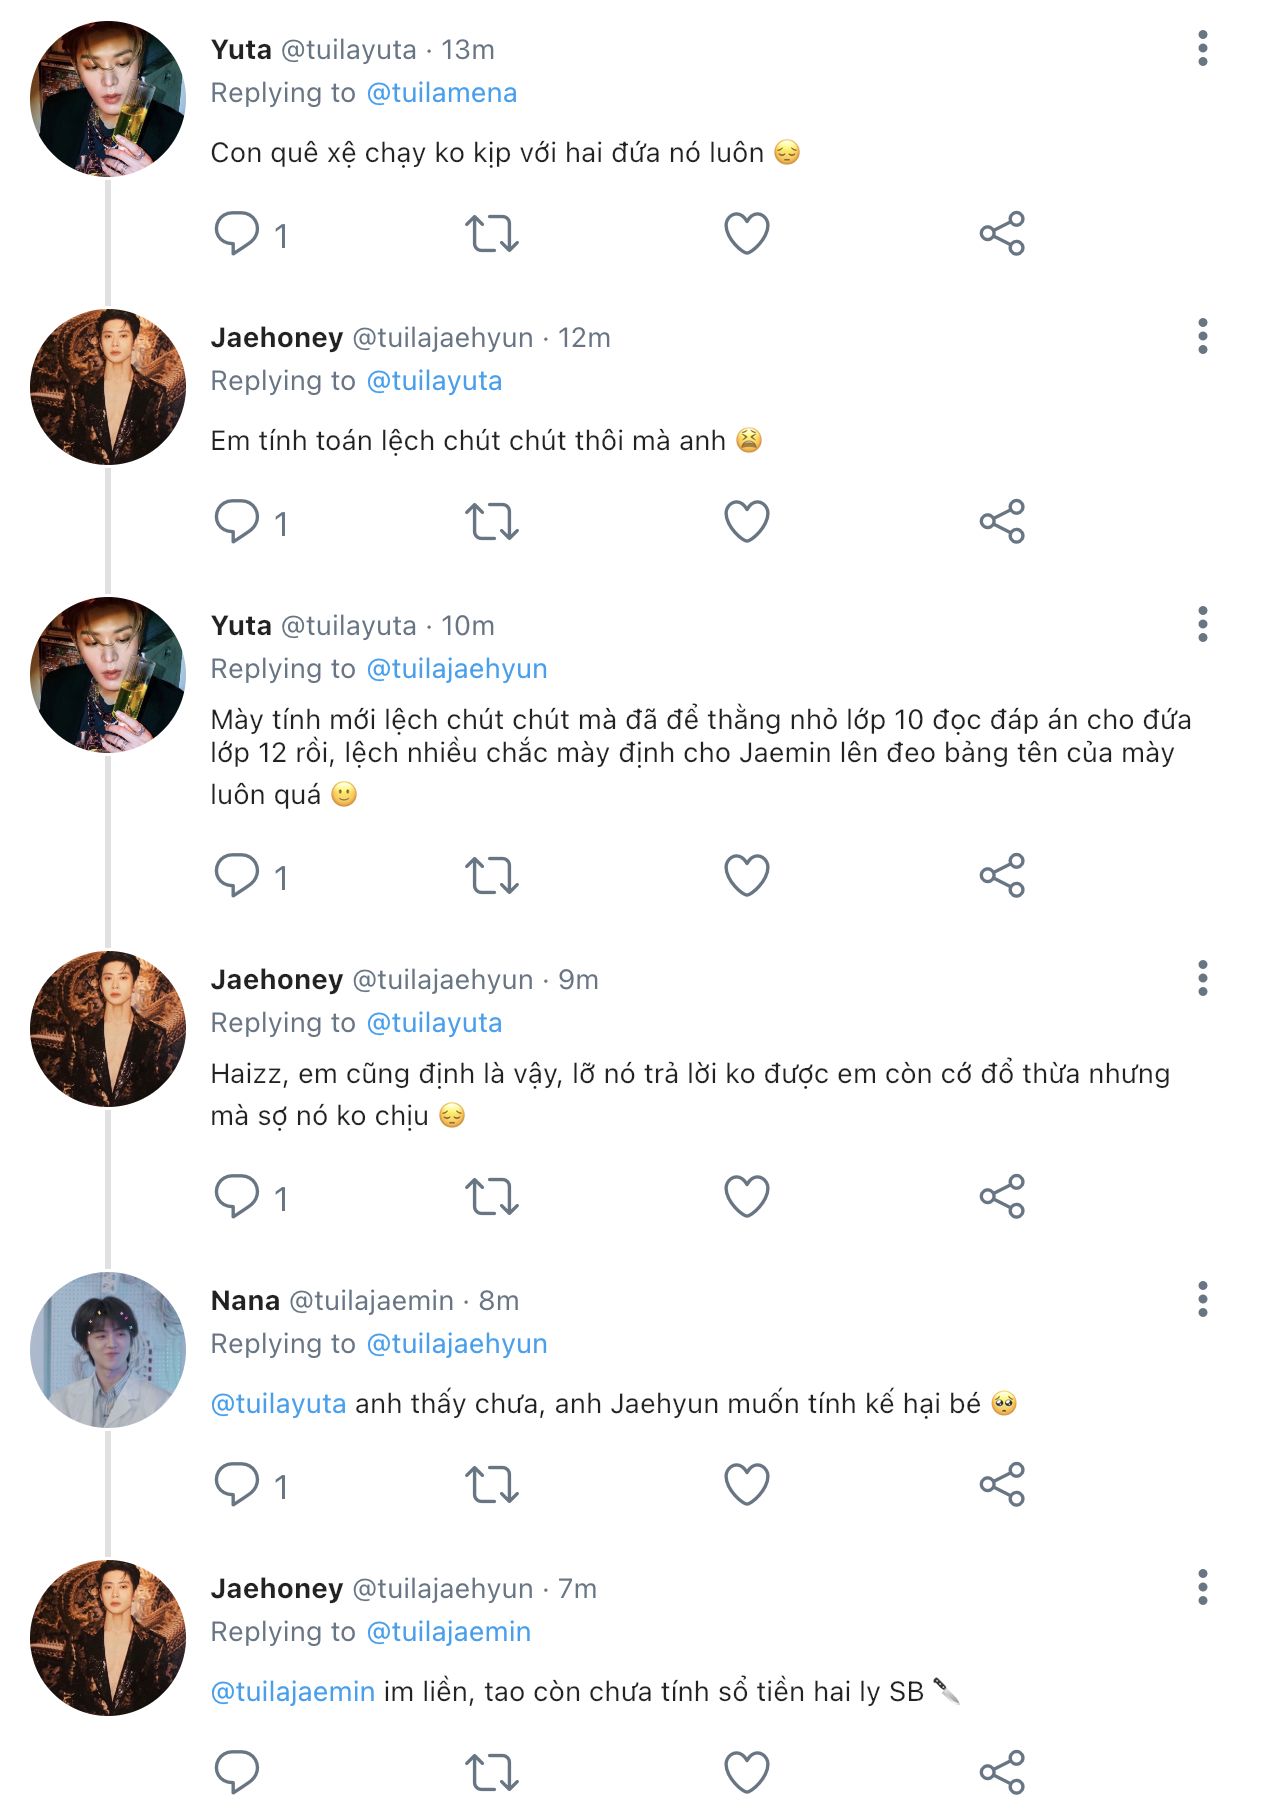Reply to Yuta's 13m tweet
The width and height of the screenshot is (1284, 1814).
(x=237, y=234)
